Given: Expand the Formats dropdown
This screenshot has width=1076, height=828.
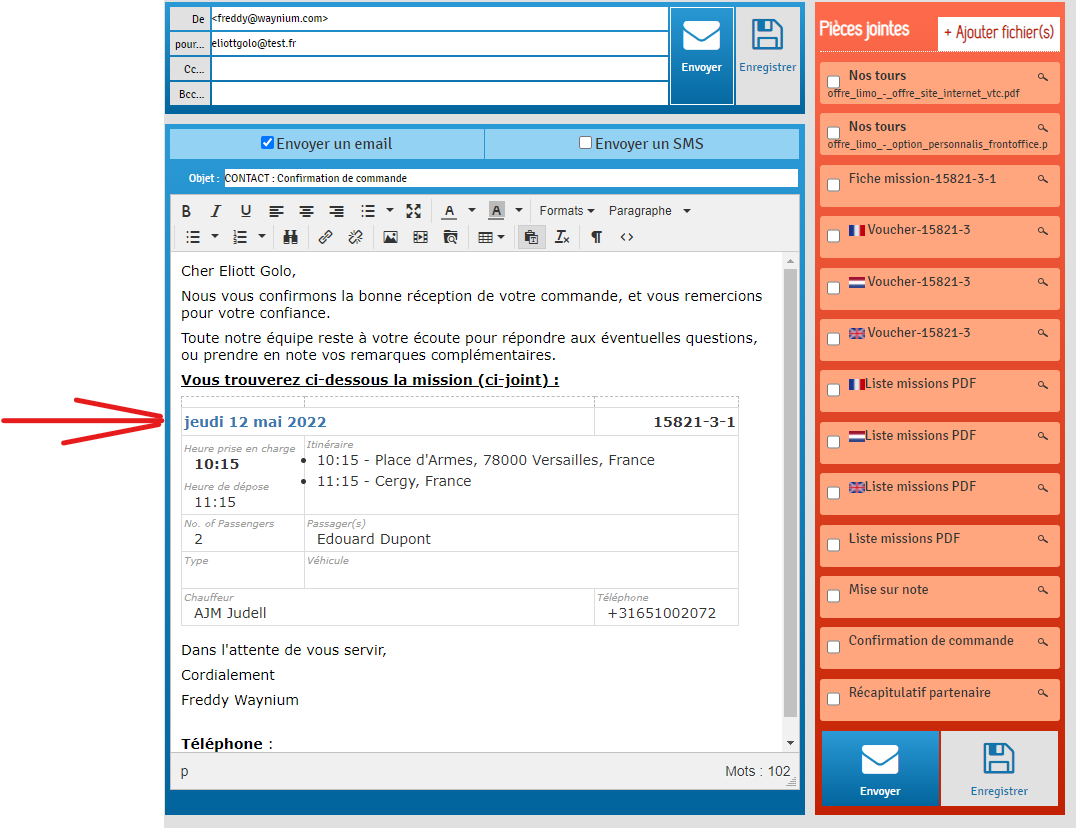Looking at the screenshot, I should coord(566,211).
